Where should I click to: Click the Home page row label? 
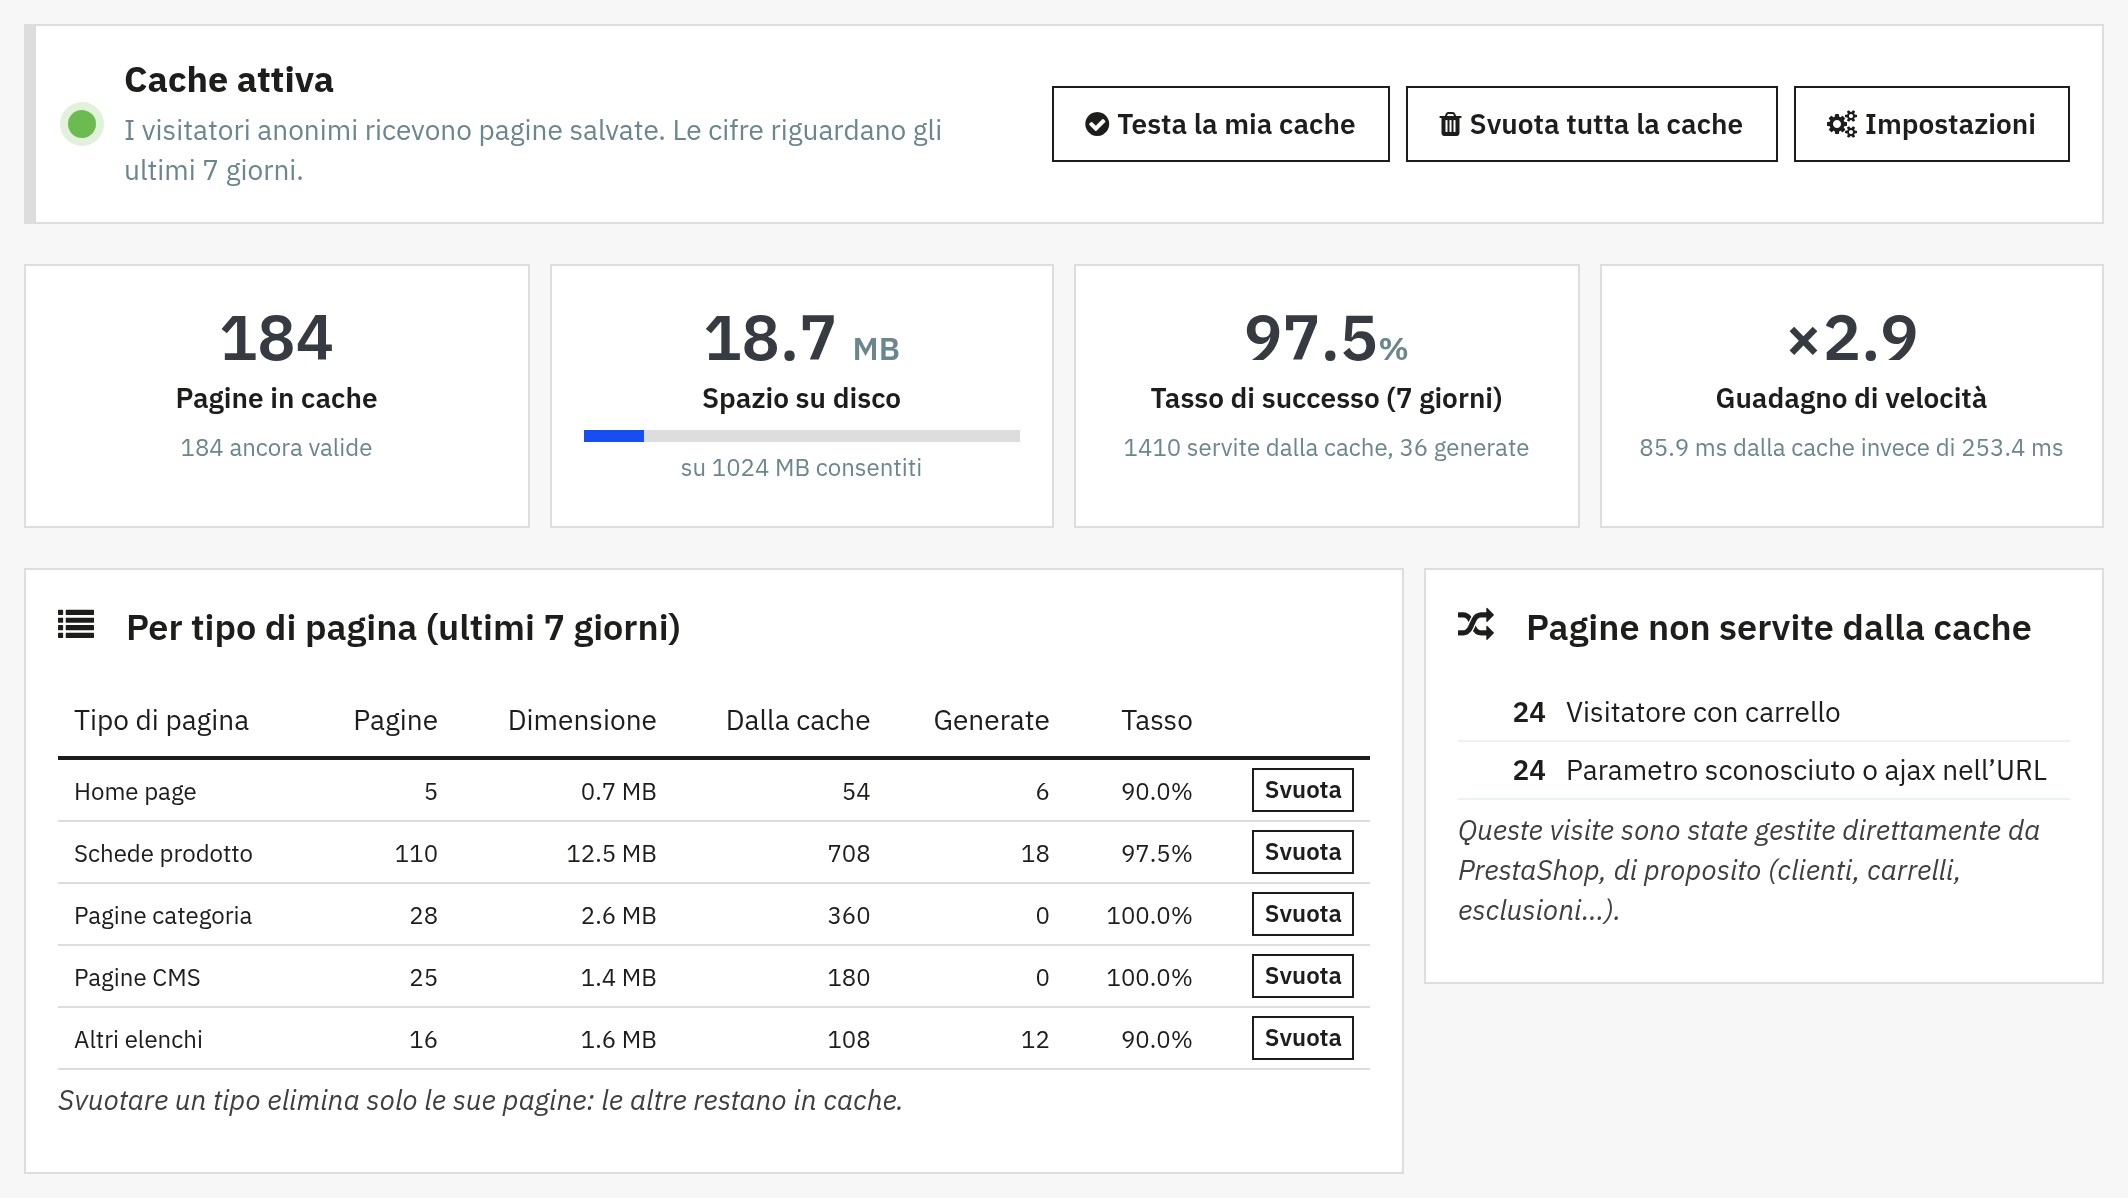click(x=135, y=791)
